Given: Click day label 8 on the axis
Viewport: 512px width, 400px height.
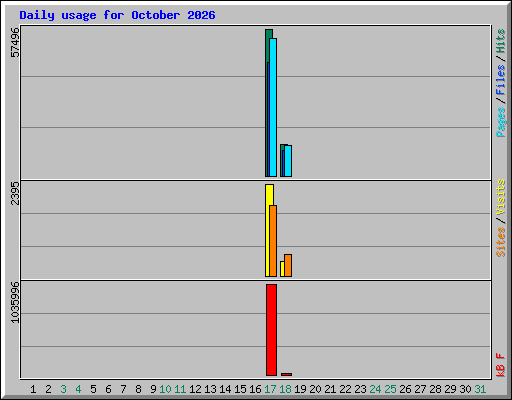Looking at the screenshot, I should coord(138,389).
